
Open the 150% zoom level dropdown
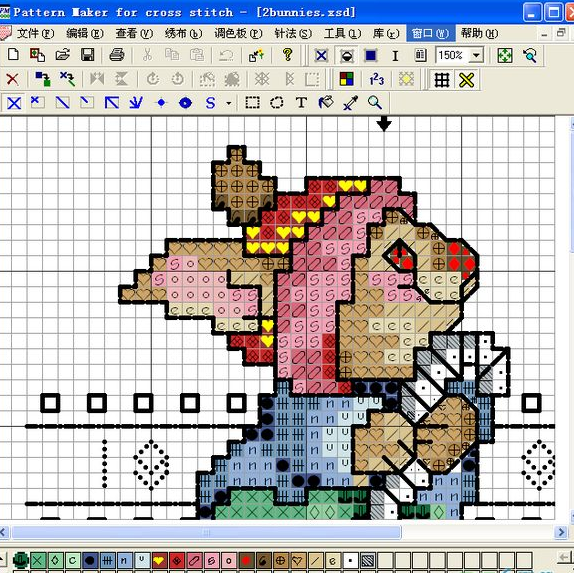476,56
